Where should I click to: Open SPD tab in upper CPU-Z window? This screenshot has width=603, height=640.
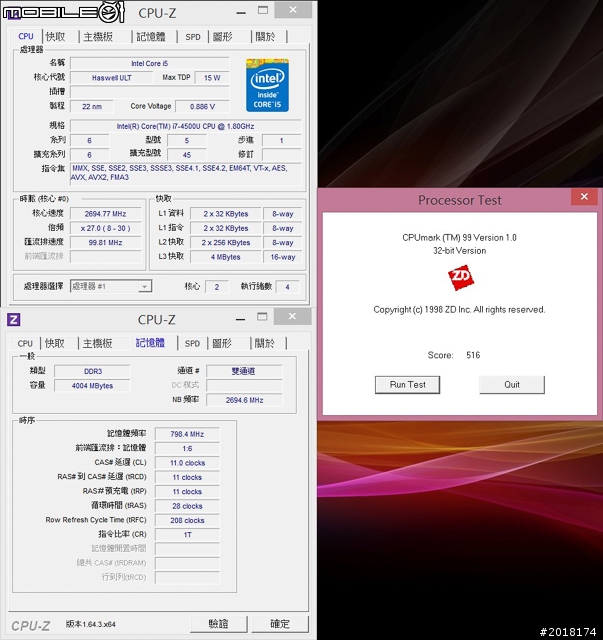193,37
